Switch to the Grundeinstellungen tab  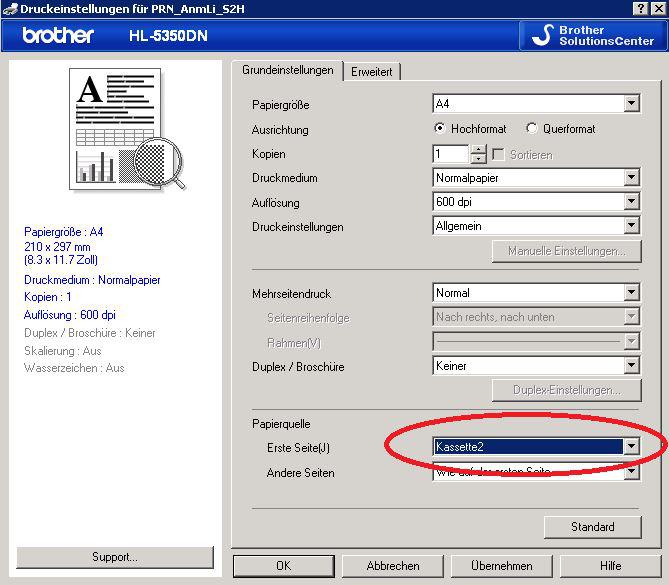(x=288, y=70)
